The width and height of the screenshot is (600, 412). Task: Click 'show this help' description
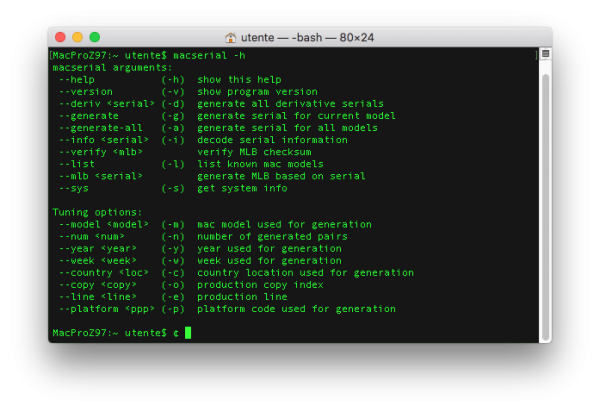tap(239, 80)
